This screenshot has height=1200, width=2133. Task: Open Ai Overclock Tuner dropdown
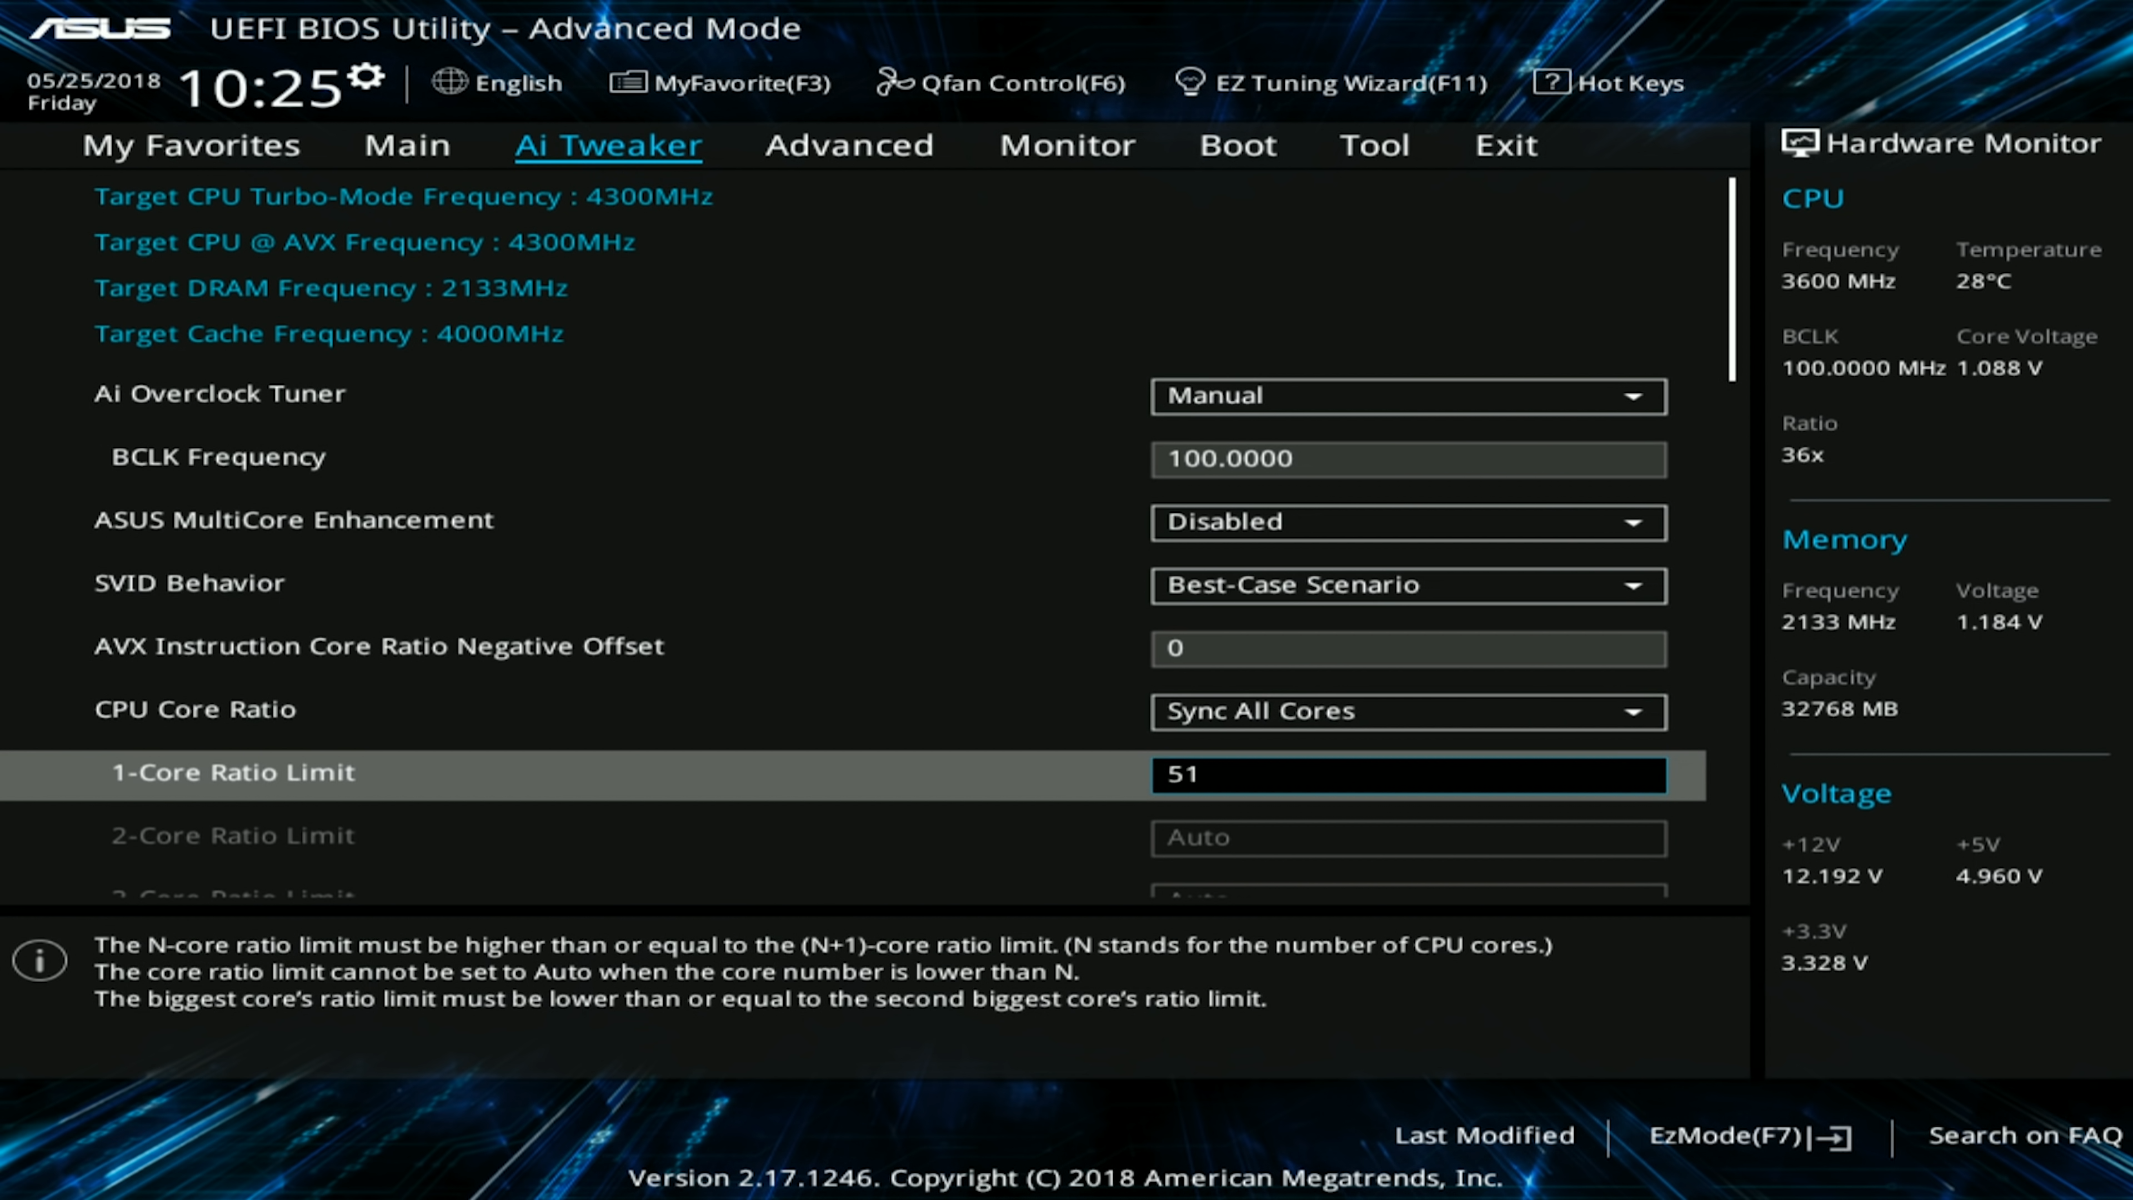click(1408, 396)
